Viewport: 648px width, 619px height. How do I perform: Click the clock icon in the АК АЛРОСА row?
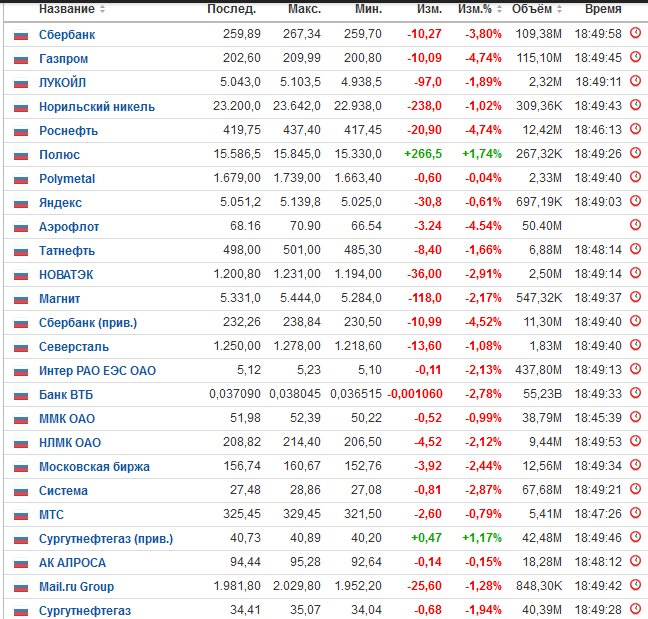[x=636, y=560]
